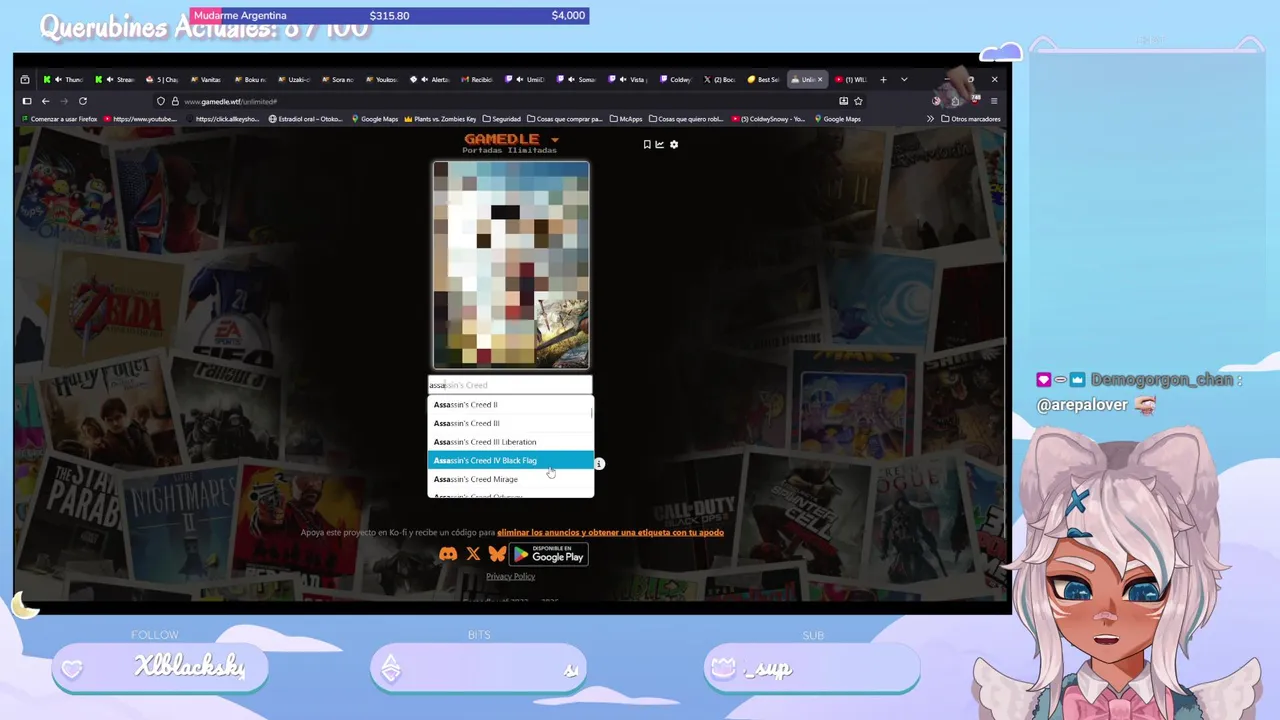Switch to the Sora no tab
This screenshot has width=1280, height=720.
click(338, 79)
